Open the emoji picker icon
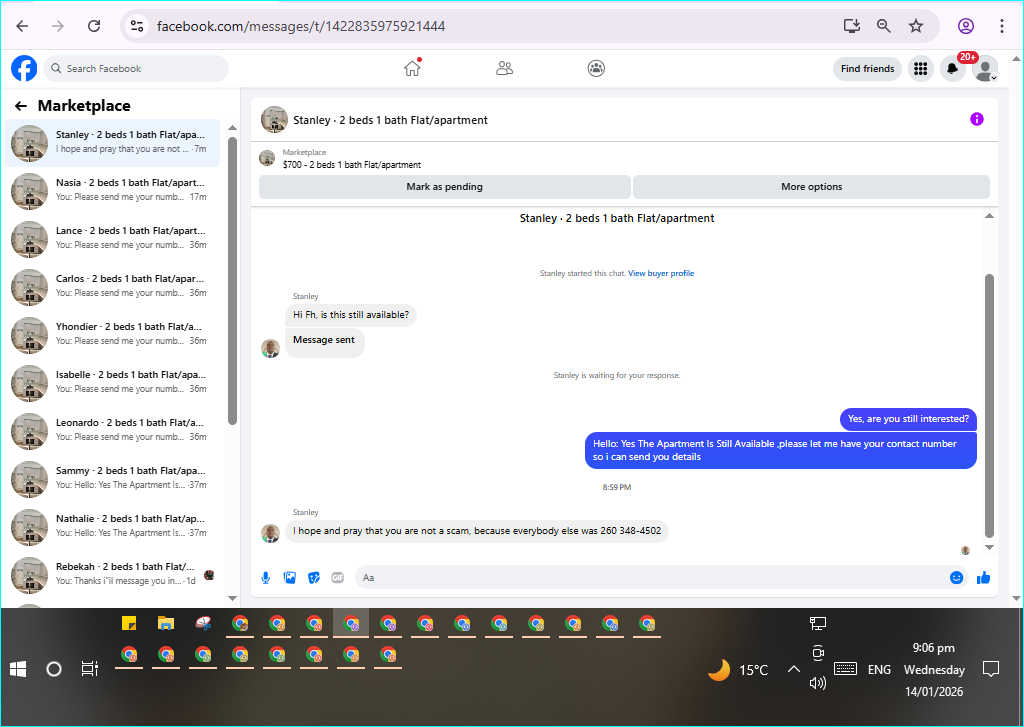 957,577
